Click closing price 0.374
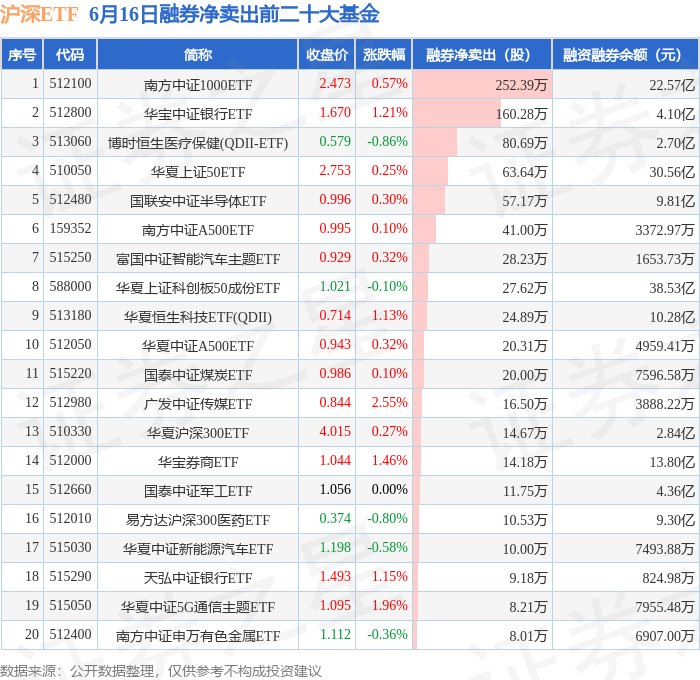The width and height of the screenshot is (700, 680). 335,519
